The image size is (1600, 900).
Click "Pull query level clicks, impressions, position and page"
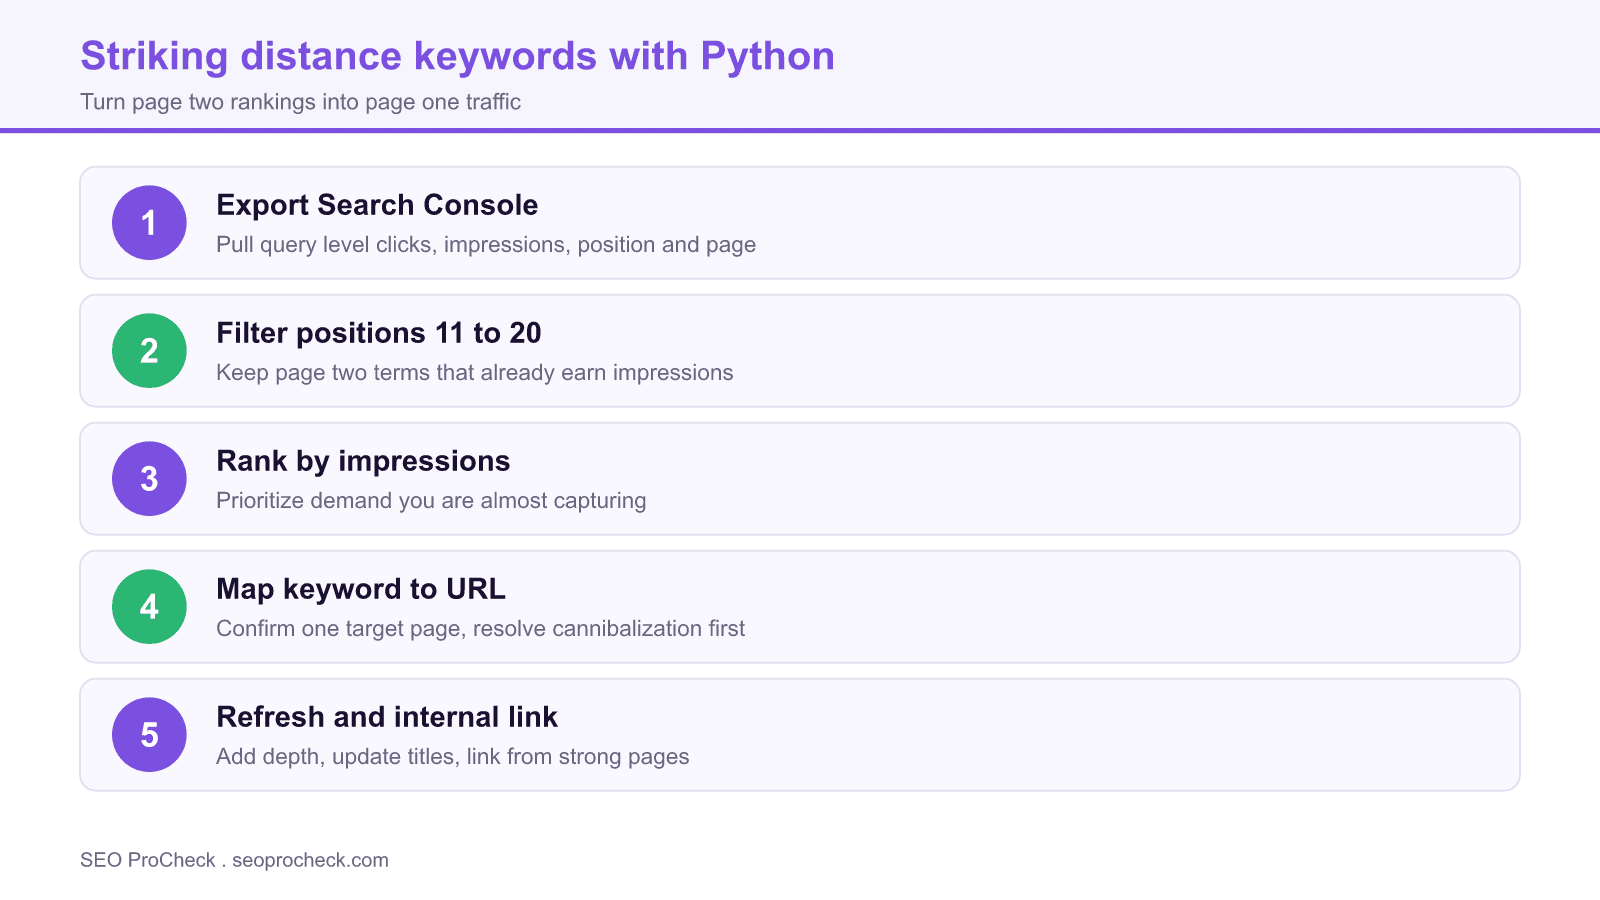click(486, 245)
